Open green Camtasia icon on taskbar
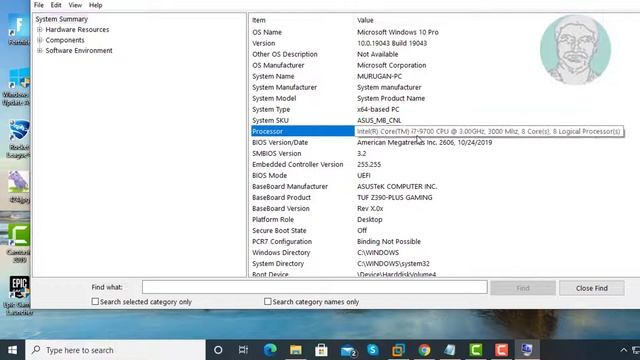This screenshot has height=360, width=640. tap(476, 350)
